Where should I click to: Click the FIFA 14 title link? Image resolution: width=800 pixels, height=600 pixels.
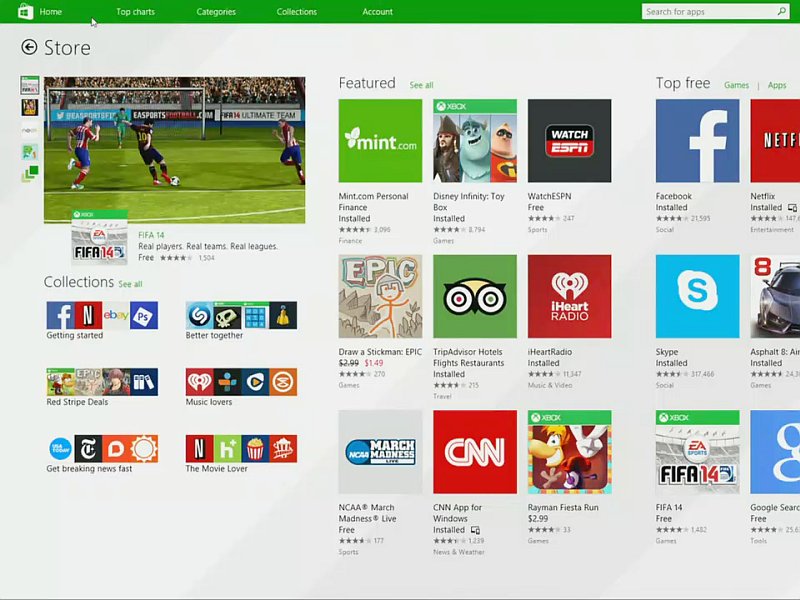click(151, 235)
